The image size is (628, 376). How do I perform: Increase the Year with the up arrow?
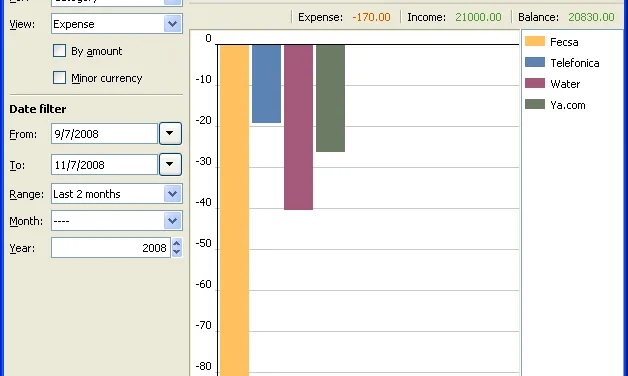(177, 243)
